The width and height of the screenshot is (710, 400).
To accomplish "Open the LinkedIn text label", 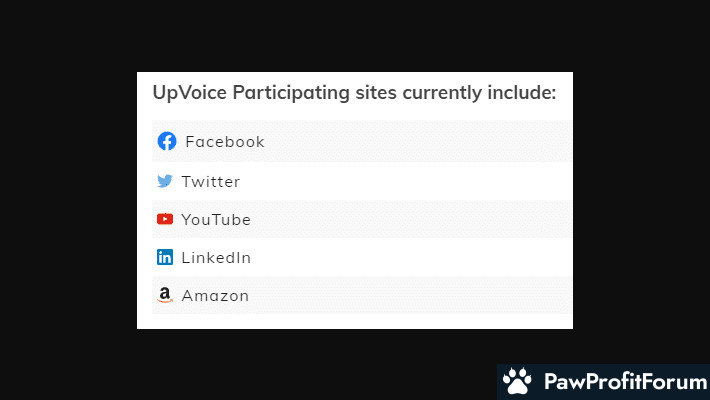I will click(216, 258).
